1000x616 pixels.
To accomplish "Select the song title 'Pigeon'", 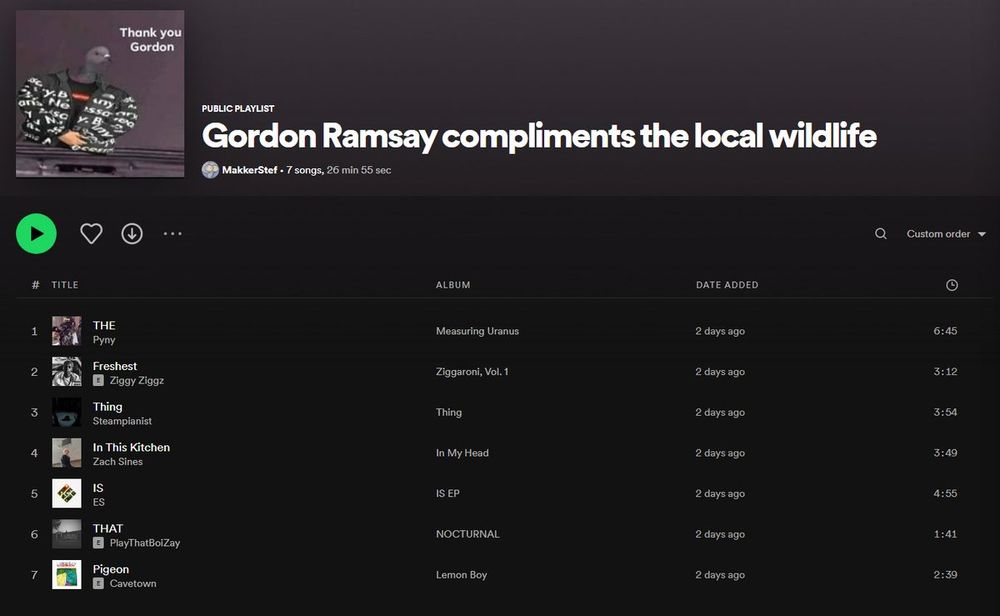I will 111,569.
